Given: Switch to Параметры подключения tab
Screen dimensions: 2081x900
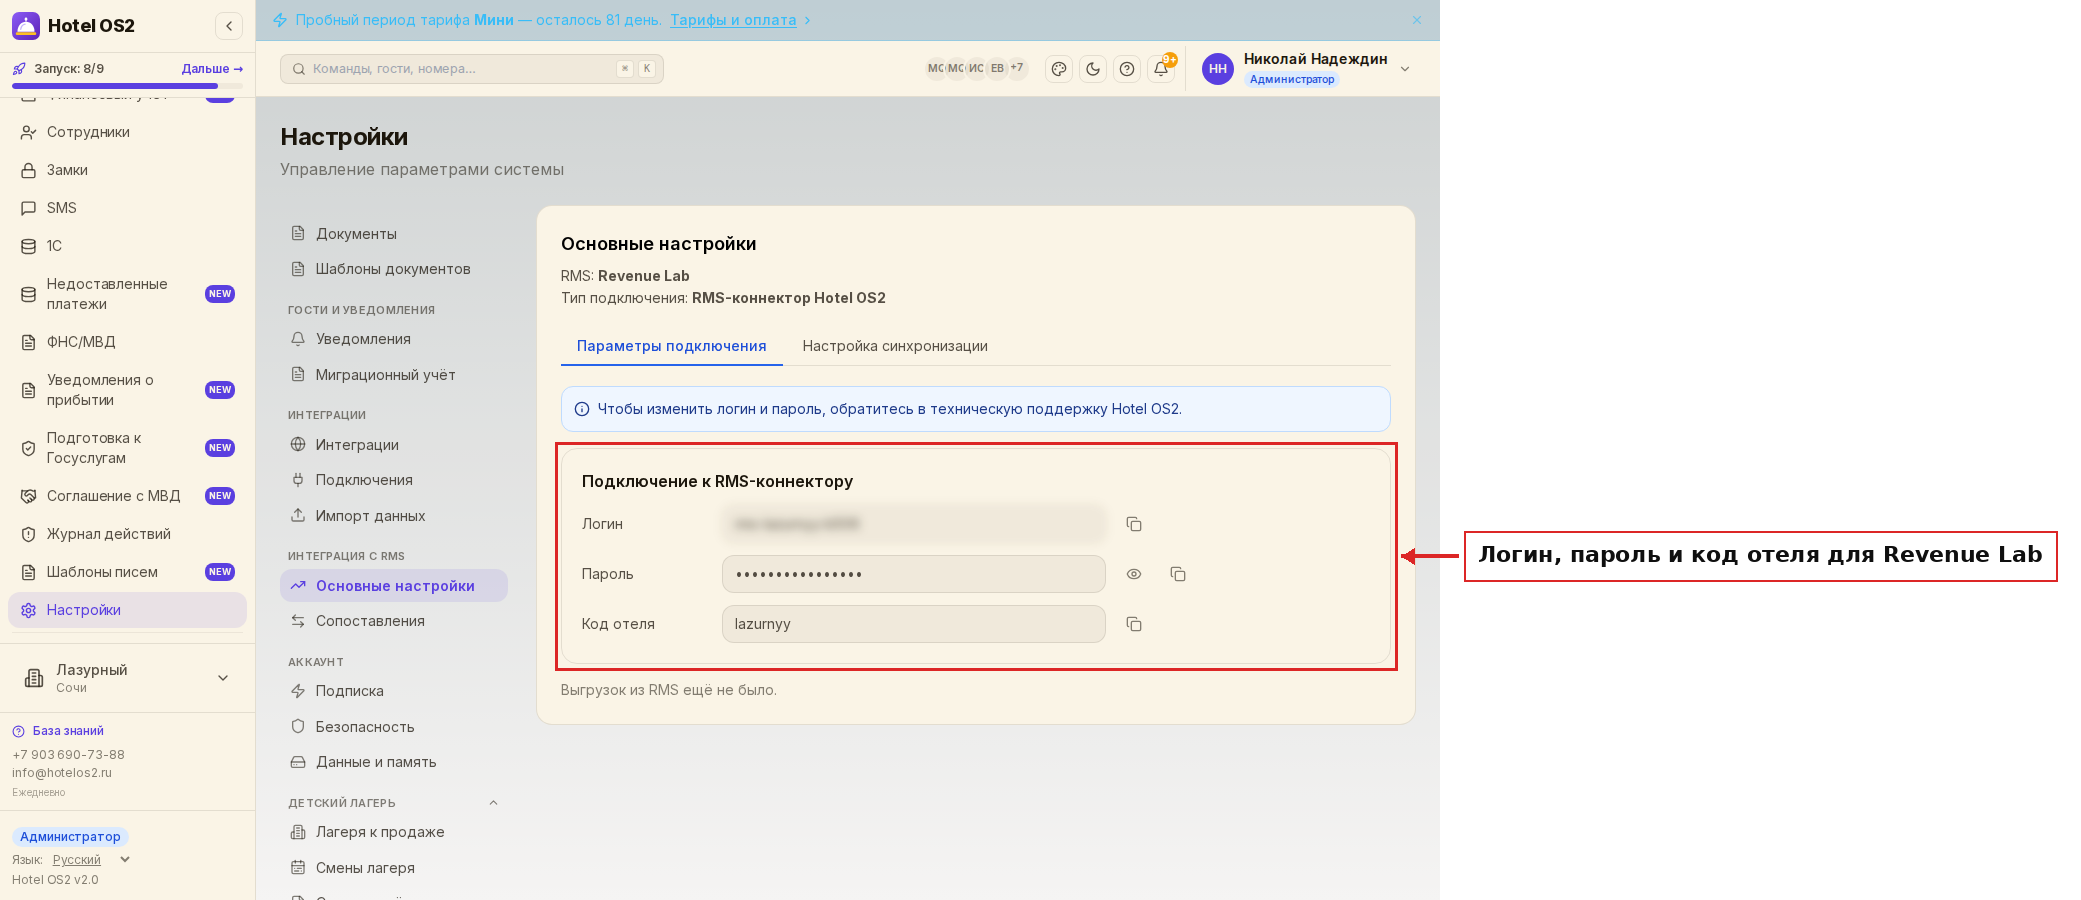Looking at the screenshot, I should 672,346.
